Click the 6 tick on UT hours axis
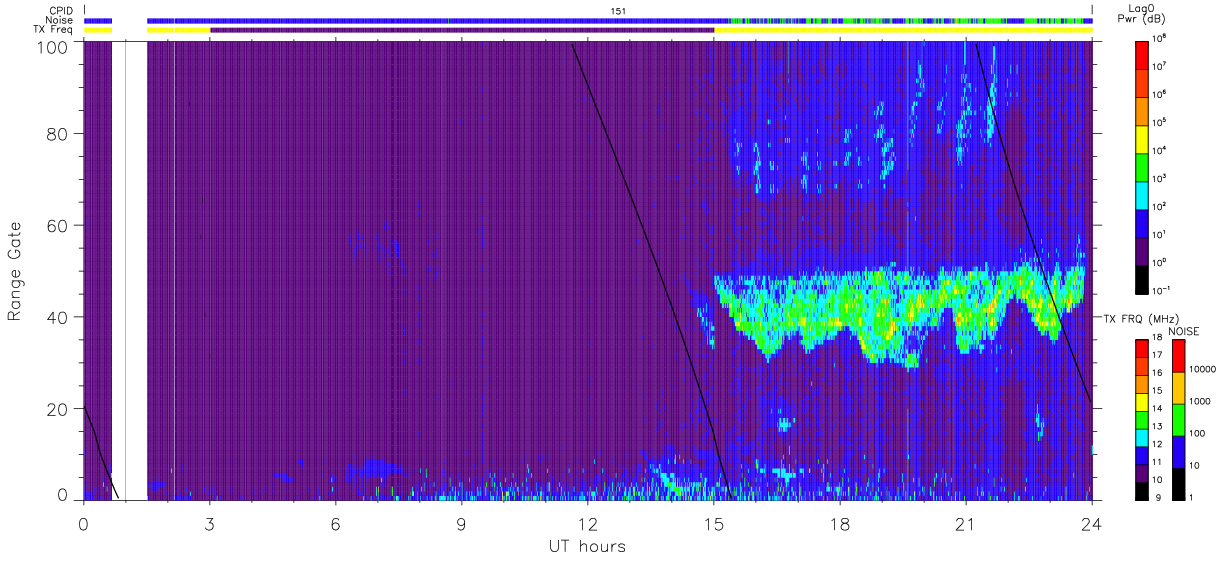Screen dimensions: 1228x567 click(x=336, y=523)
